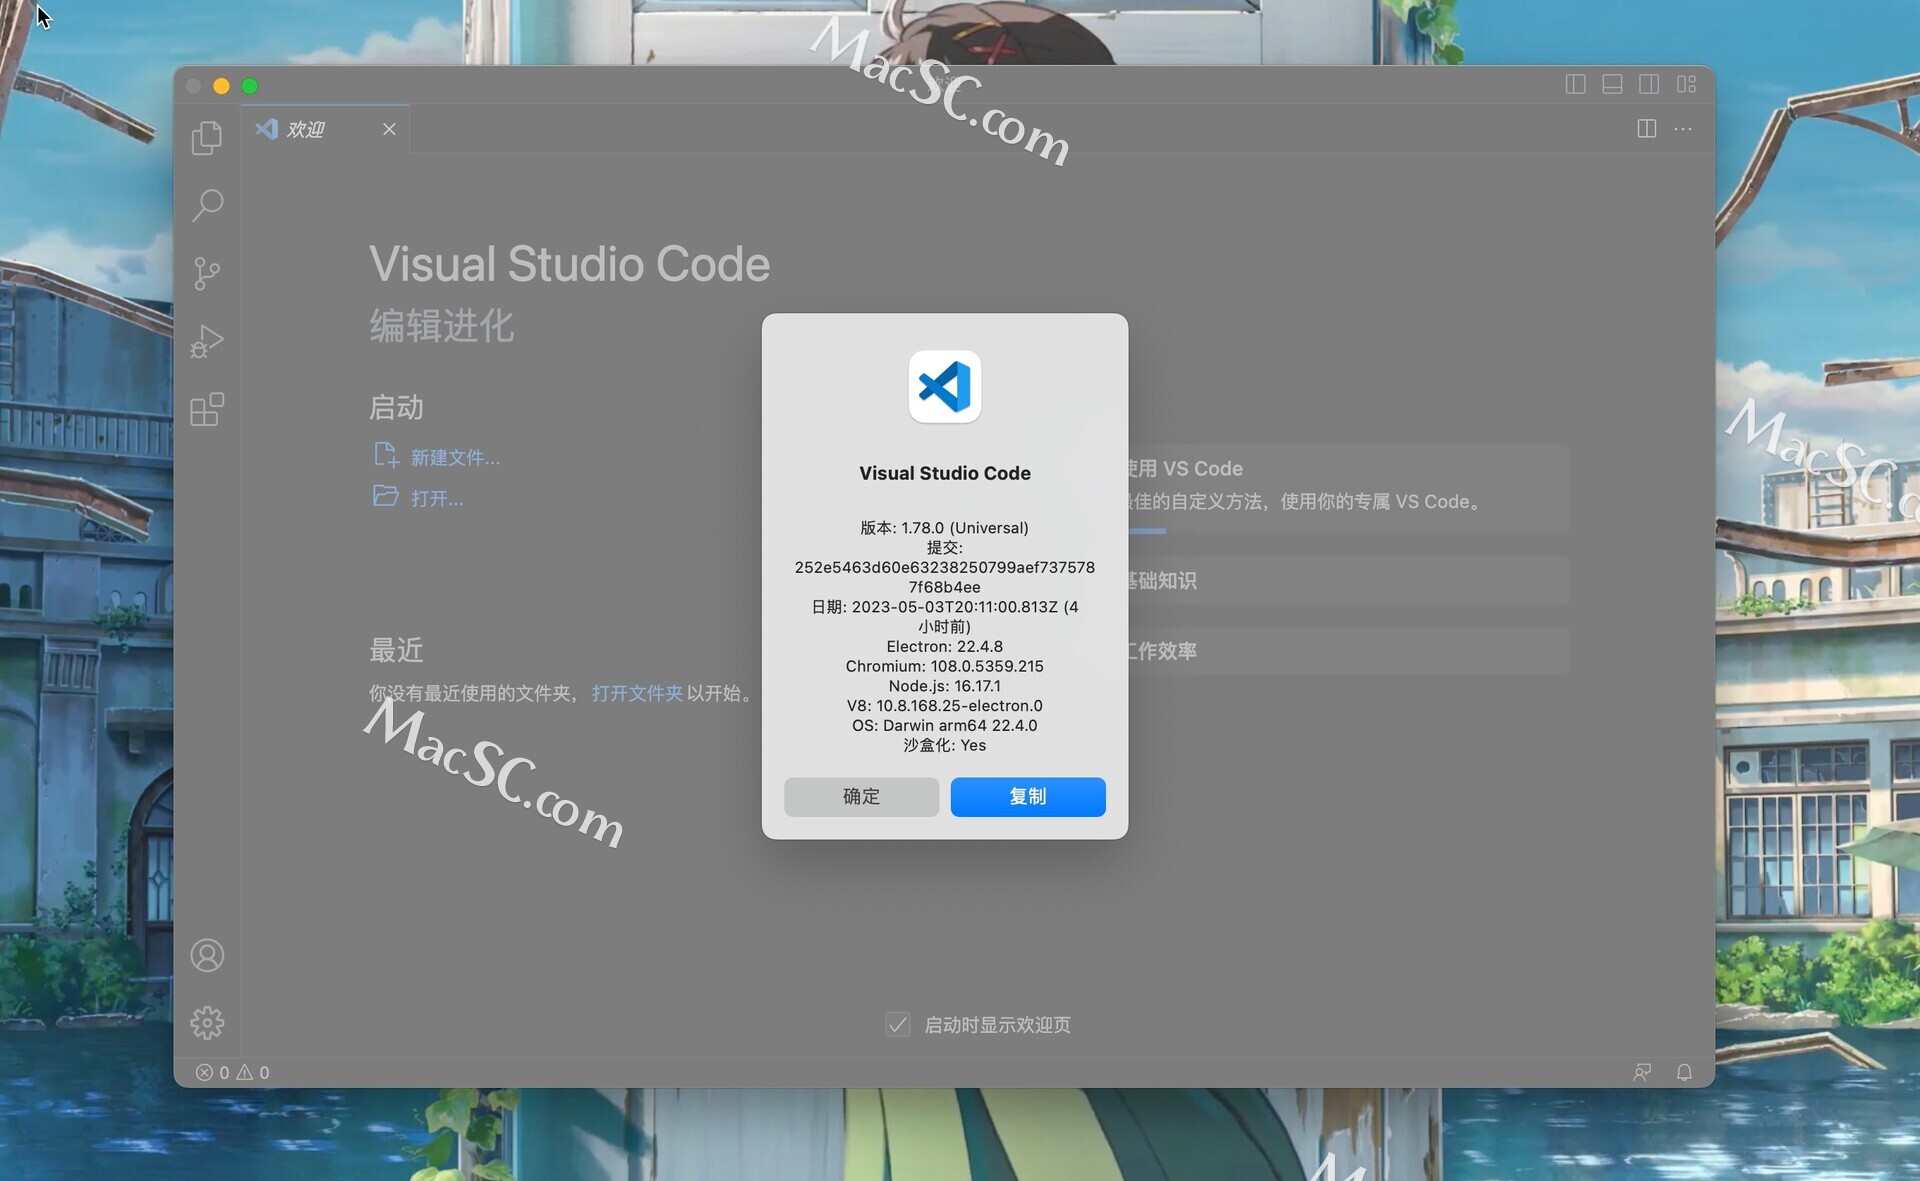
Task: Open the Source Control view
Action: point(207,273)
